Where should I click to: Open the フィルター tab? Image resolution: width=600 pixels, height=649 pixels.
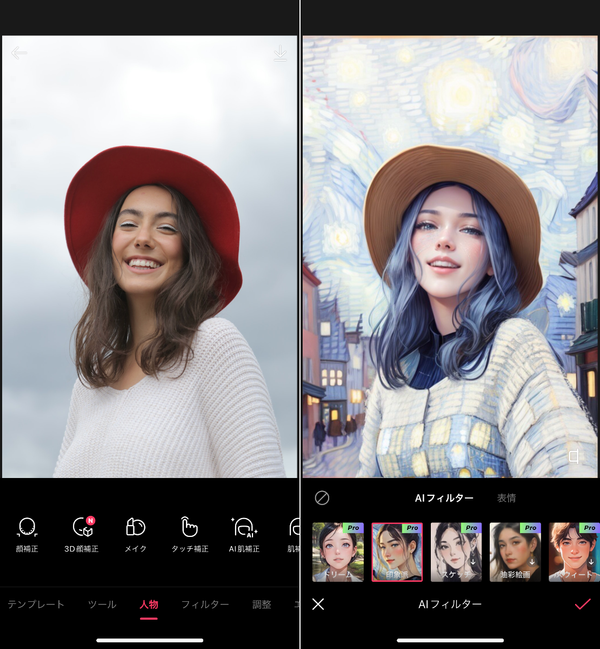pos(205,604)
